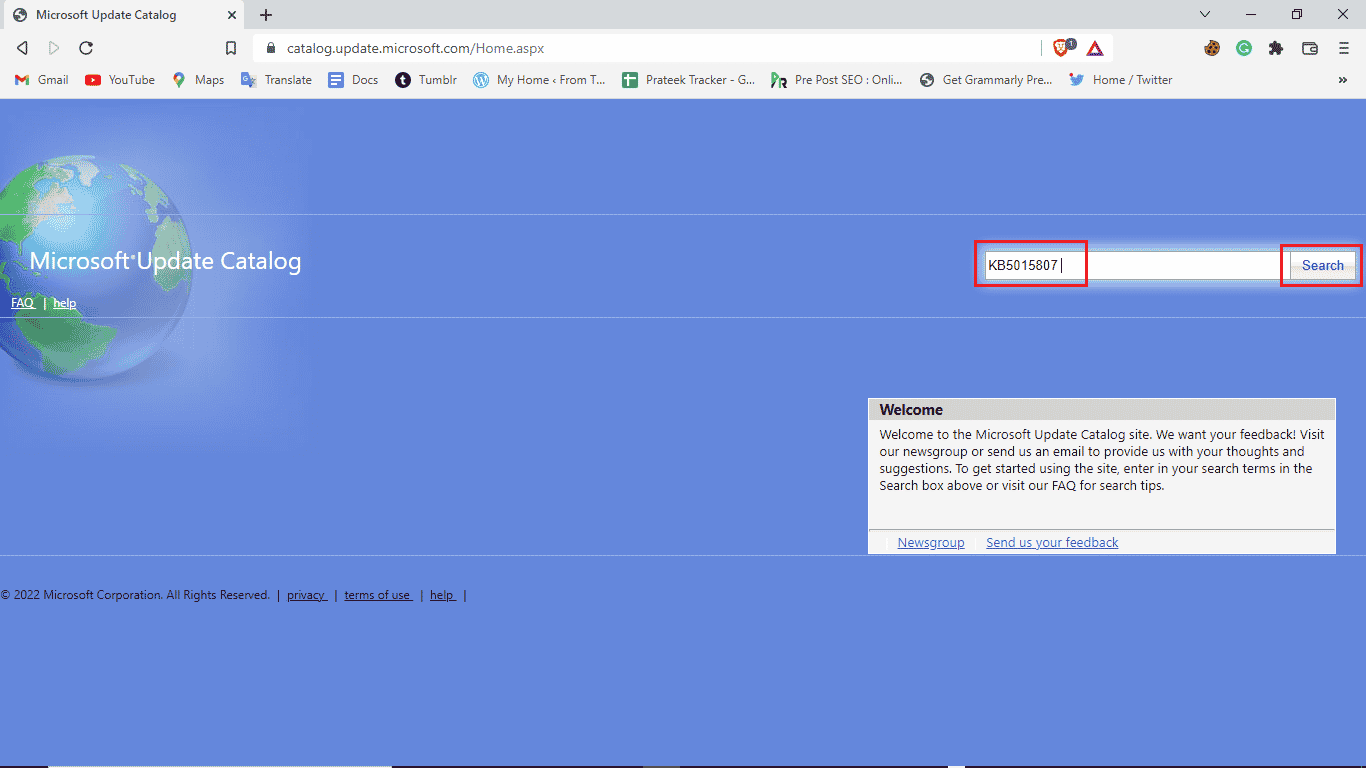Open the browser main menu icon

point(1344,48)
